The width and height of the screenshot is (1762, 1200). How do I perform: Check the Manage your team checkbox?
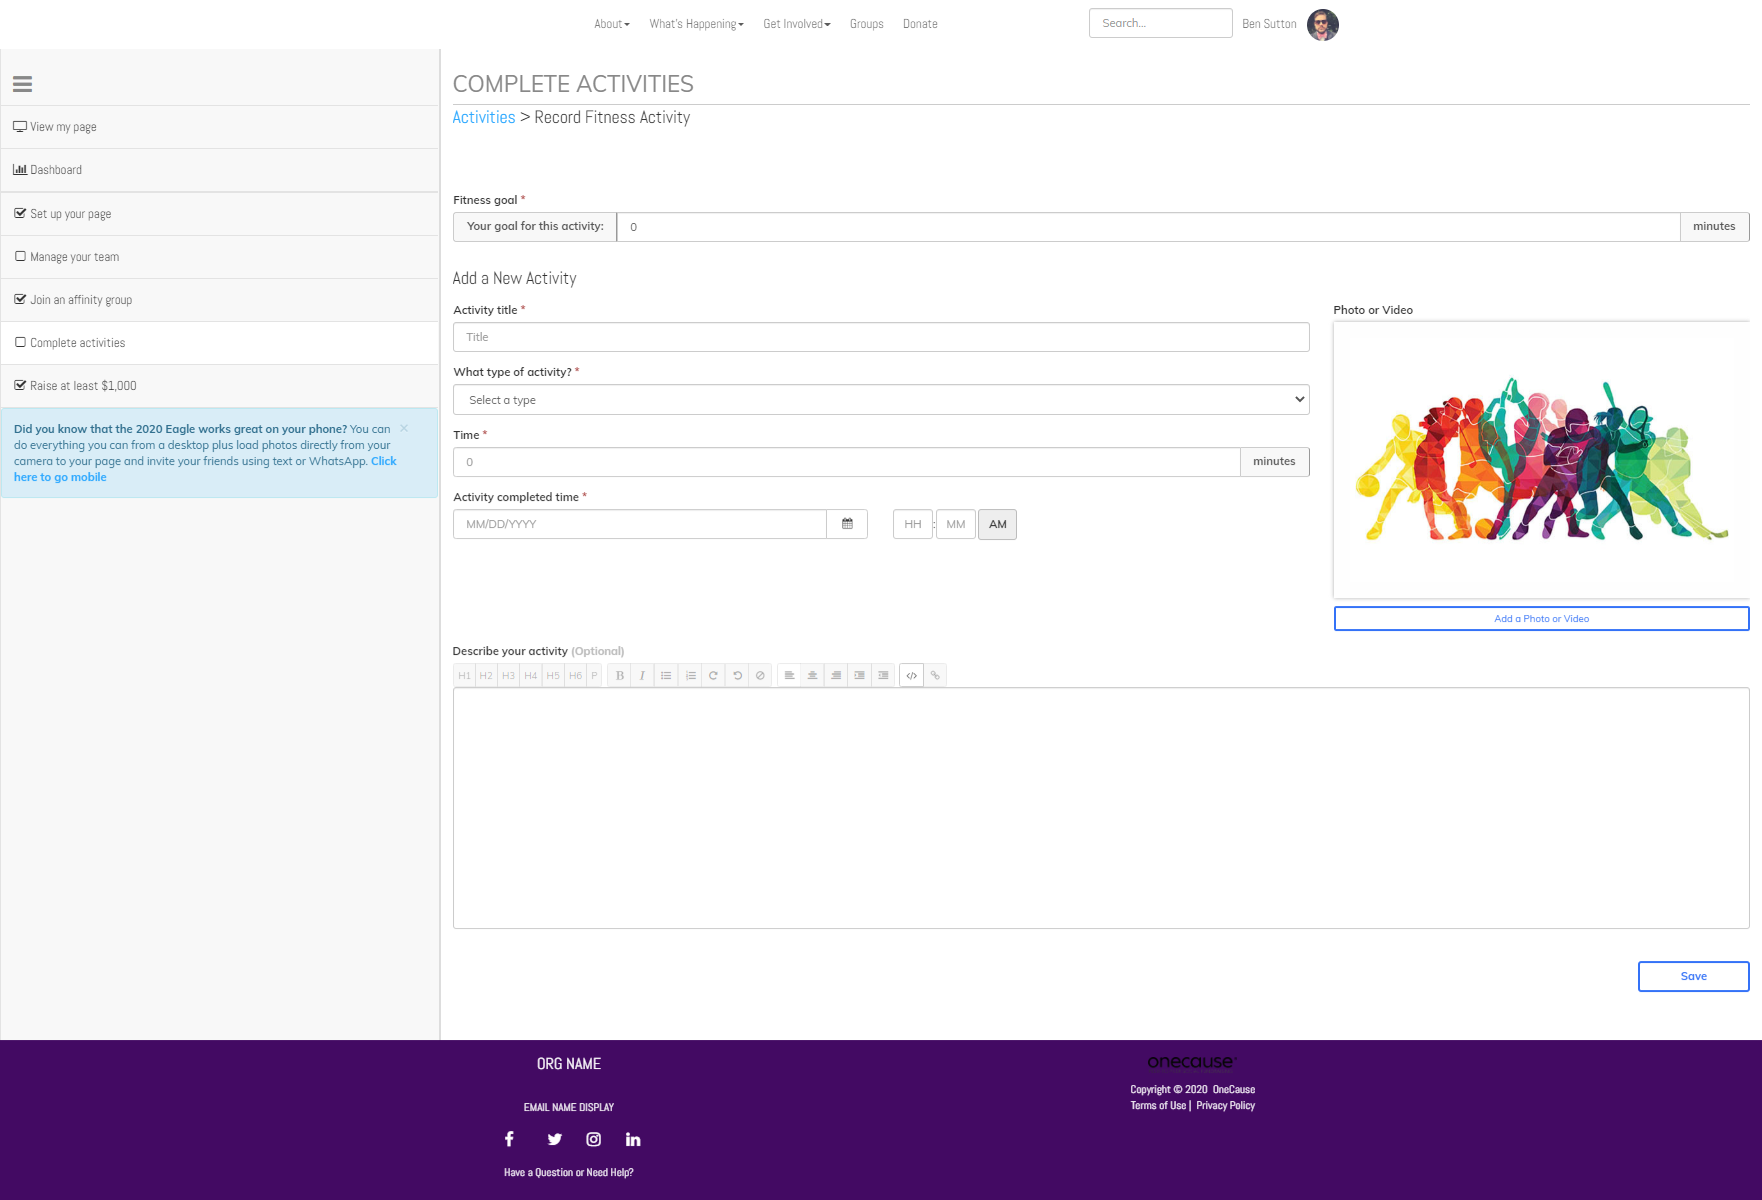pos(20,256)
